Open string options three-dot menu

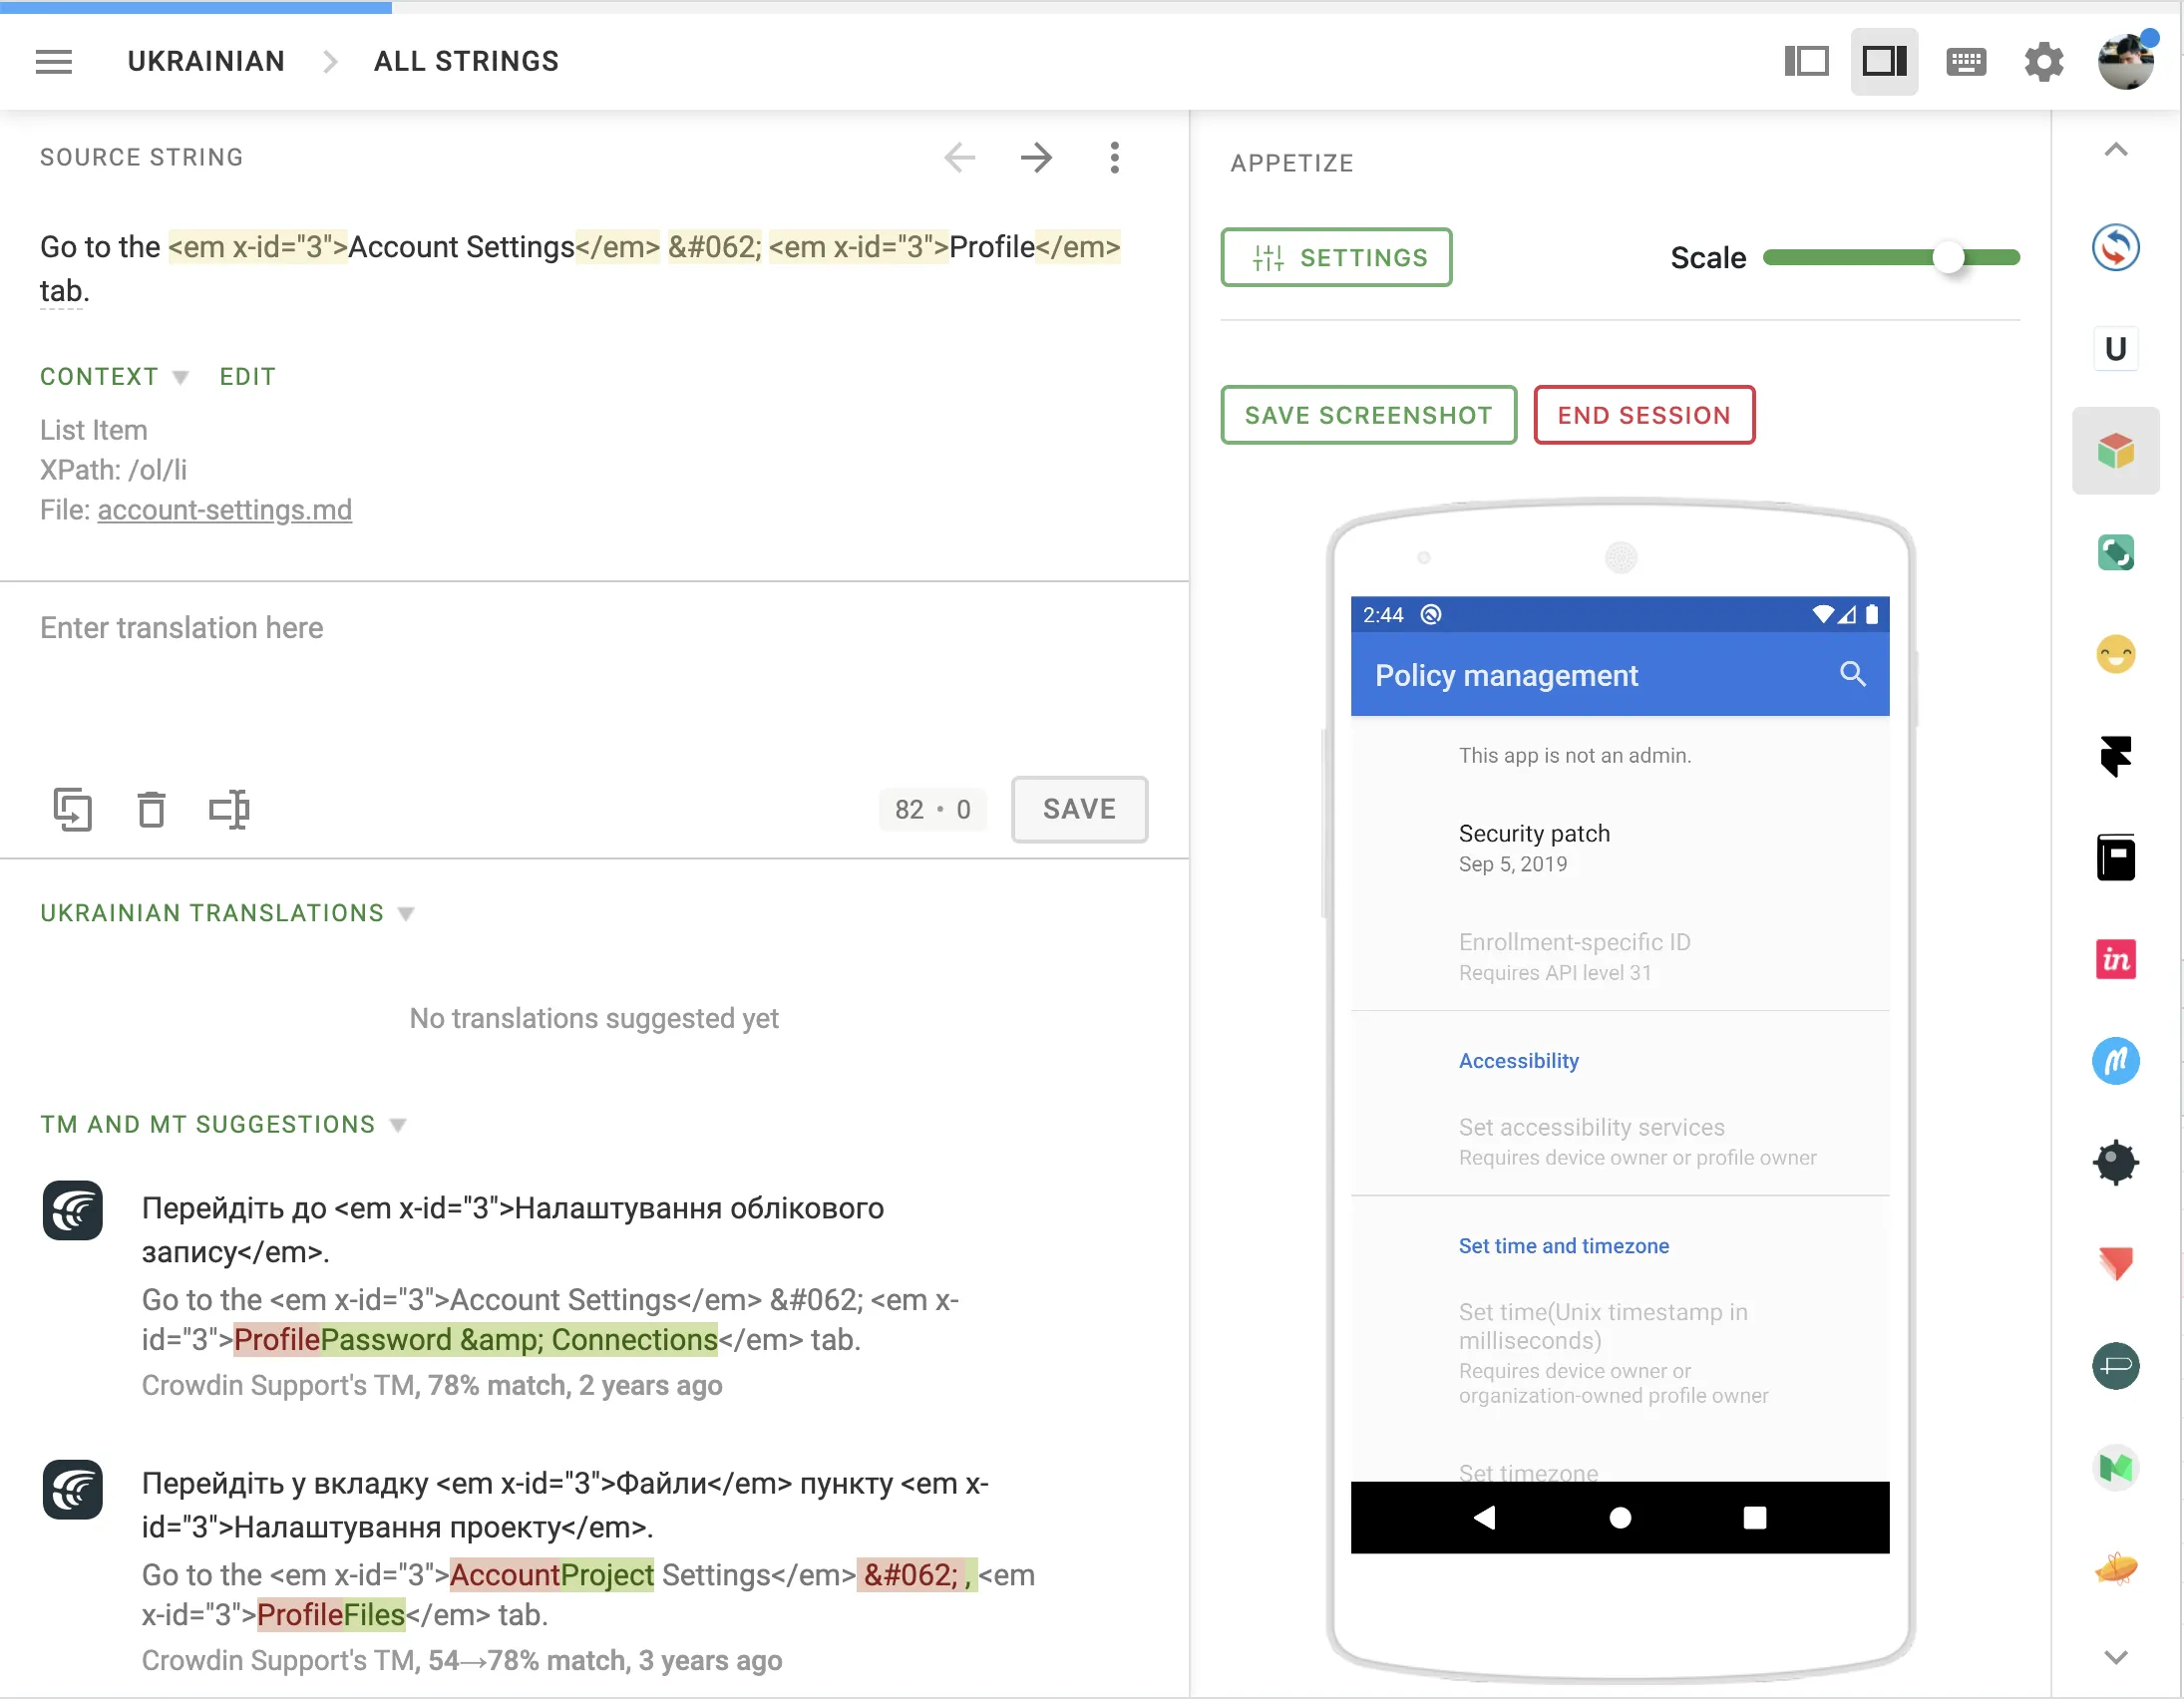click(x=1114, y=158)
